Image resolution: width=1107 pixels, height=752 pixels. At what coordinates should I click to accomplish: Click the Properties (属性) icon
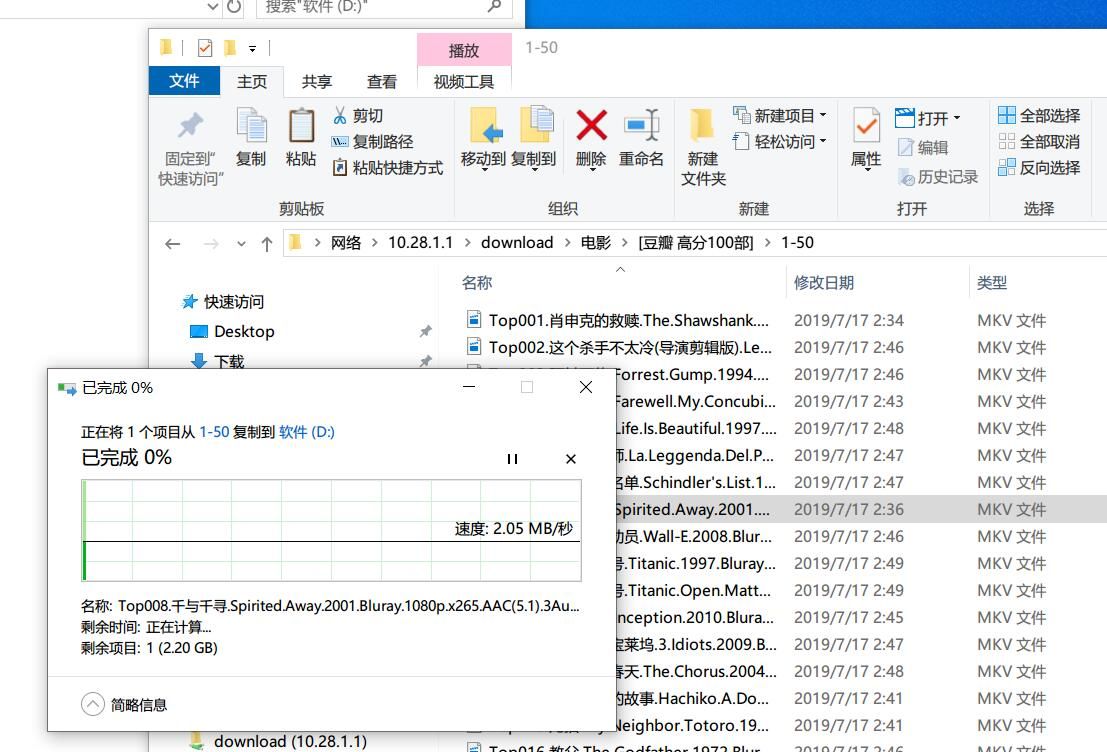(865, 127)
